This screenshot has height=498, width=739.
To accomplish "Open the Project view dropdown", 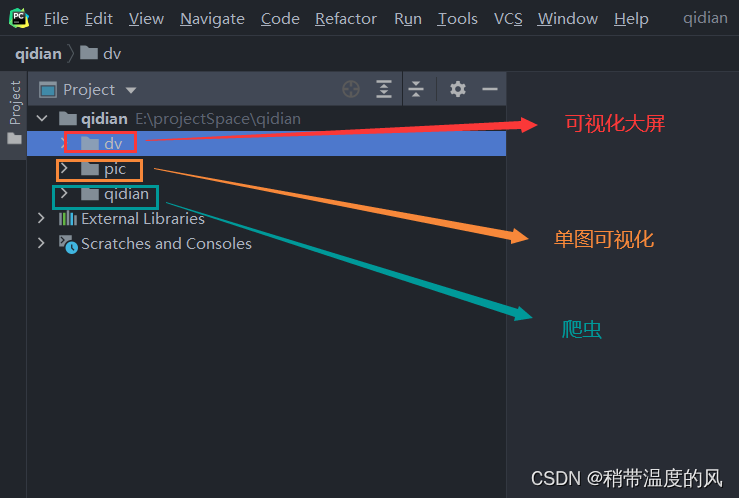I will point(131,90).
